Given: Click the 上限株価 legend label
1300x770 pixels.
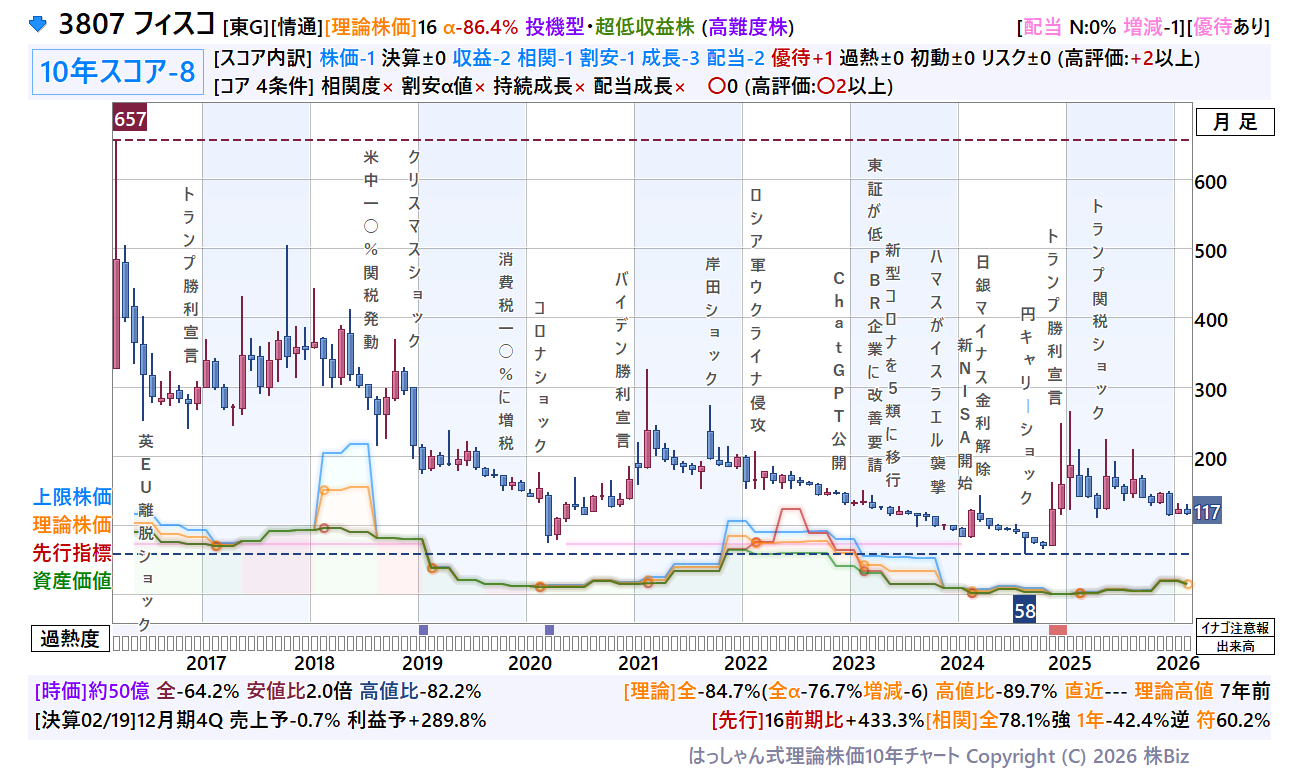Looking at the screenshot, I should click(72, 497).
